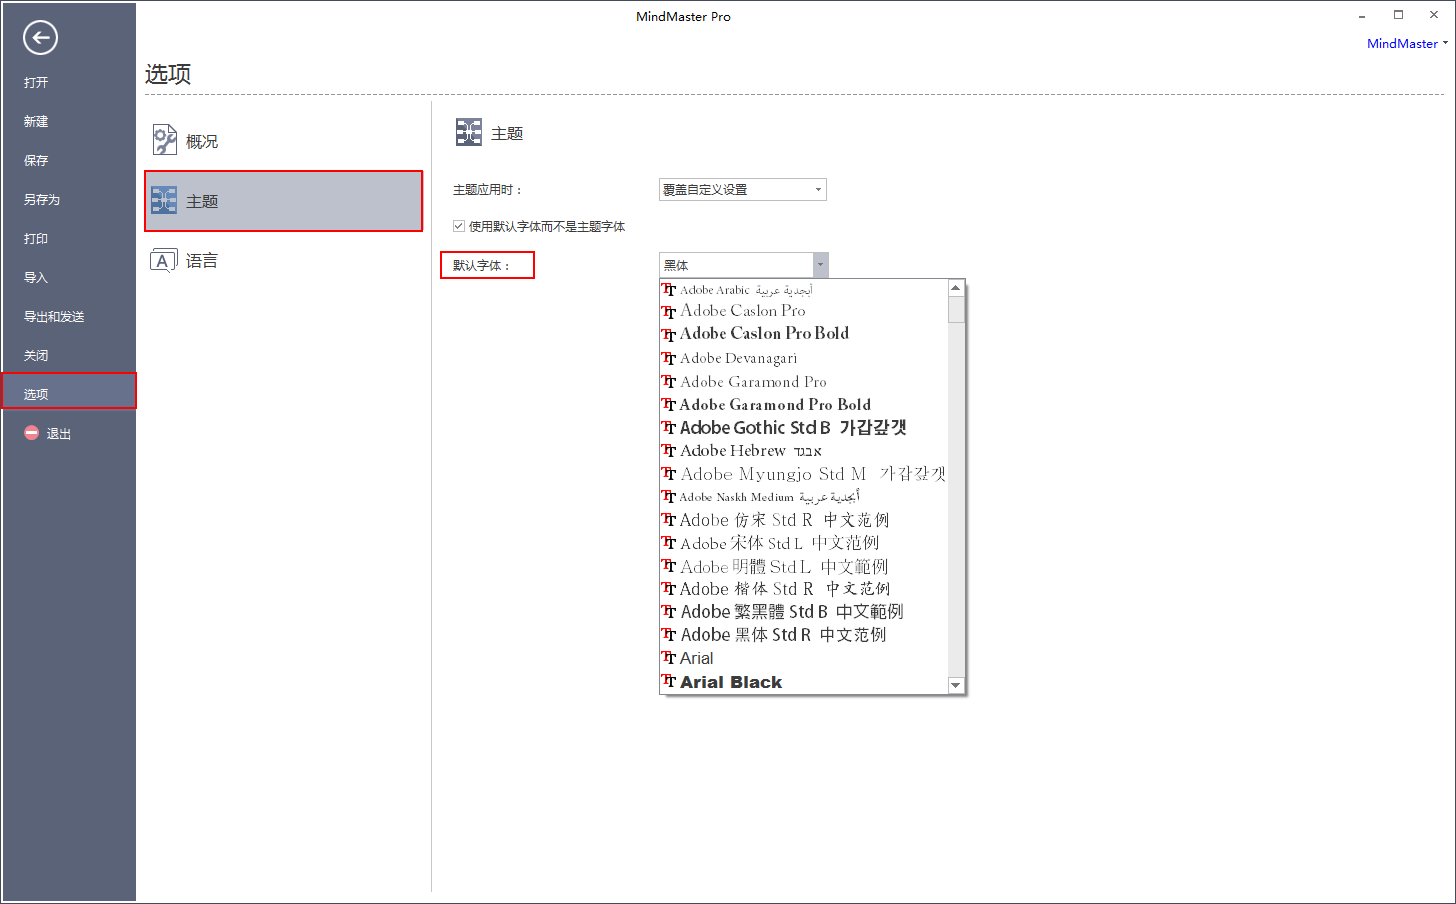Click font list scrollbar up arrow

956,288
